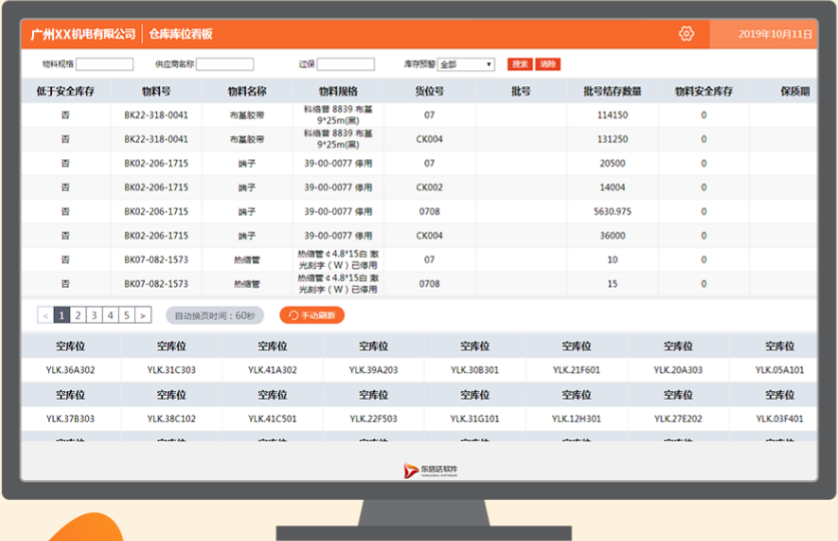Click the 保质期 column header
The image size is (838, 541).
(795, 91)
